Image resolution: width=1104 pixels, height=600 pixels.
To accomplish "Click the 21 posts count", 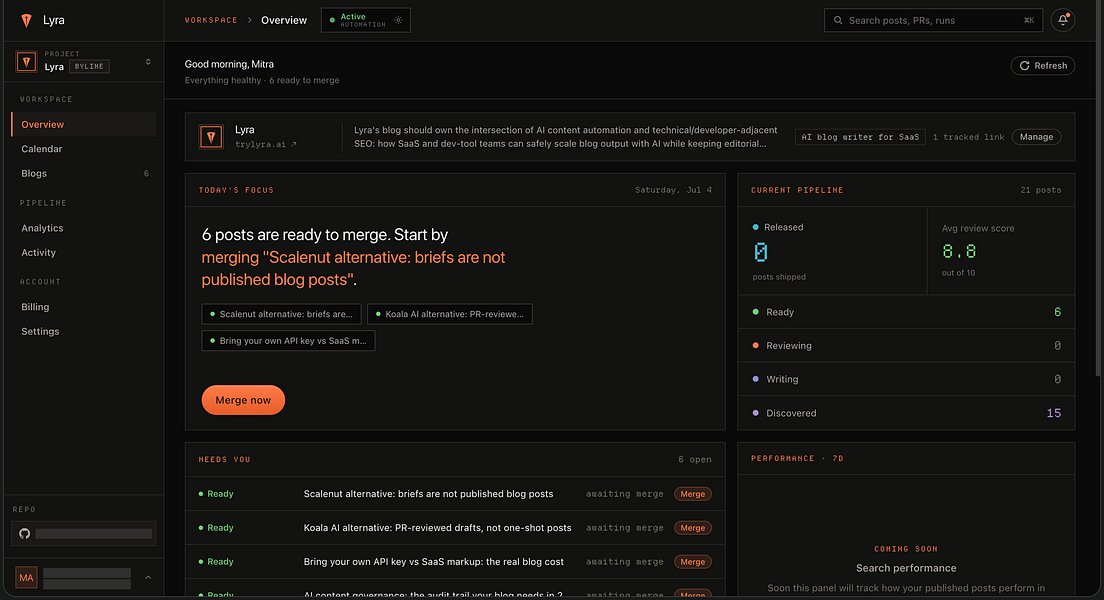I will tap(1040, 190).
